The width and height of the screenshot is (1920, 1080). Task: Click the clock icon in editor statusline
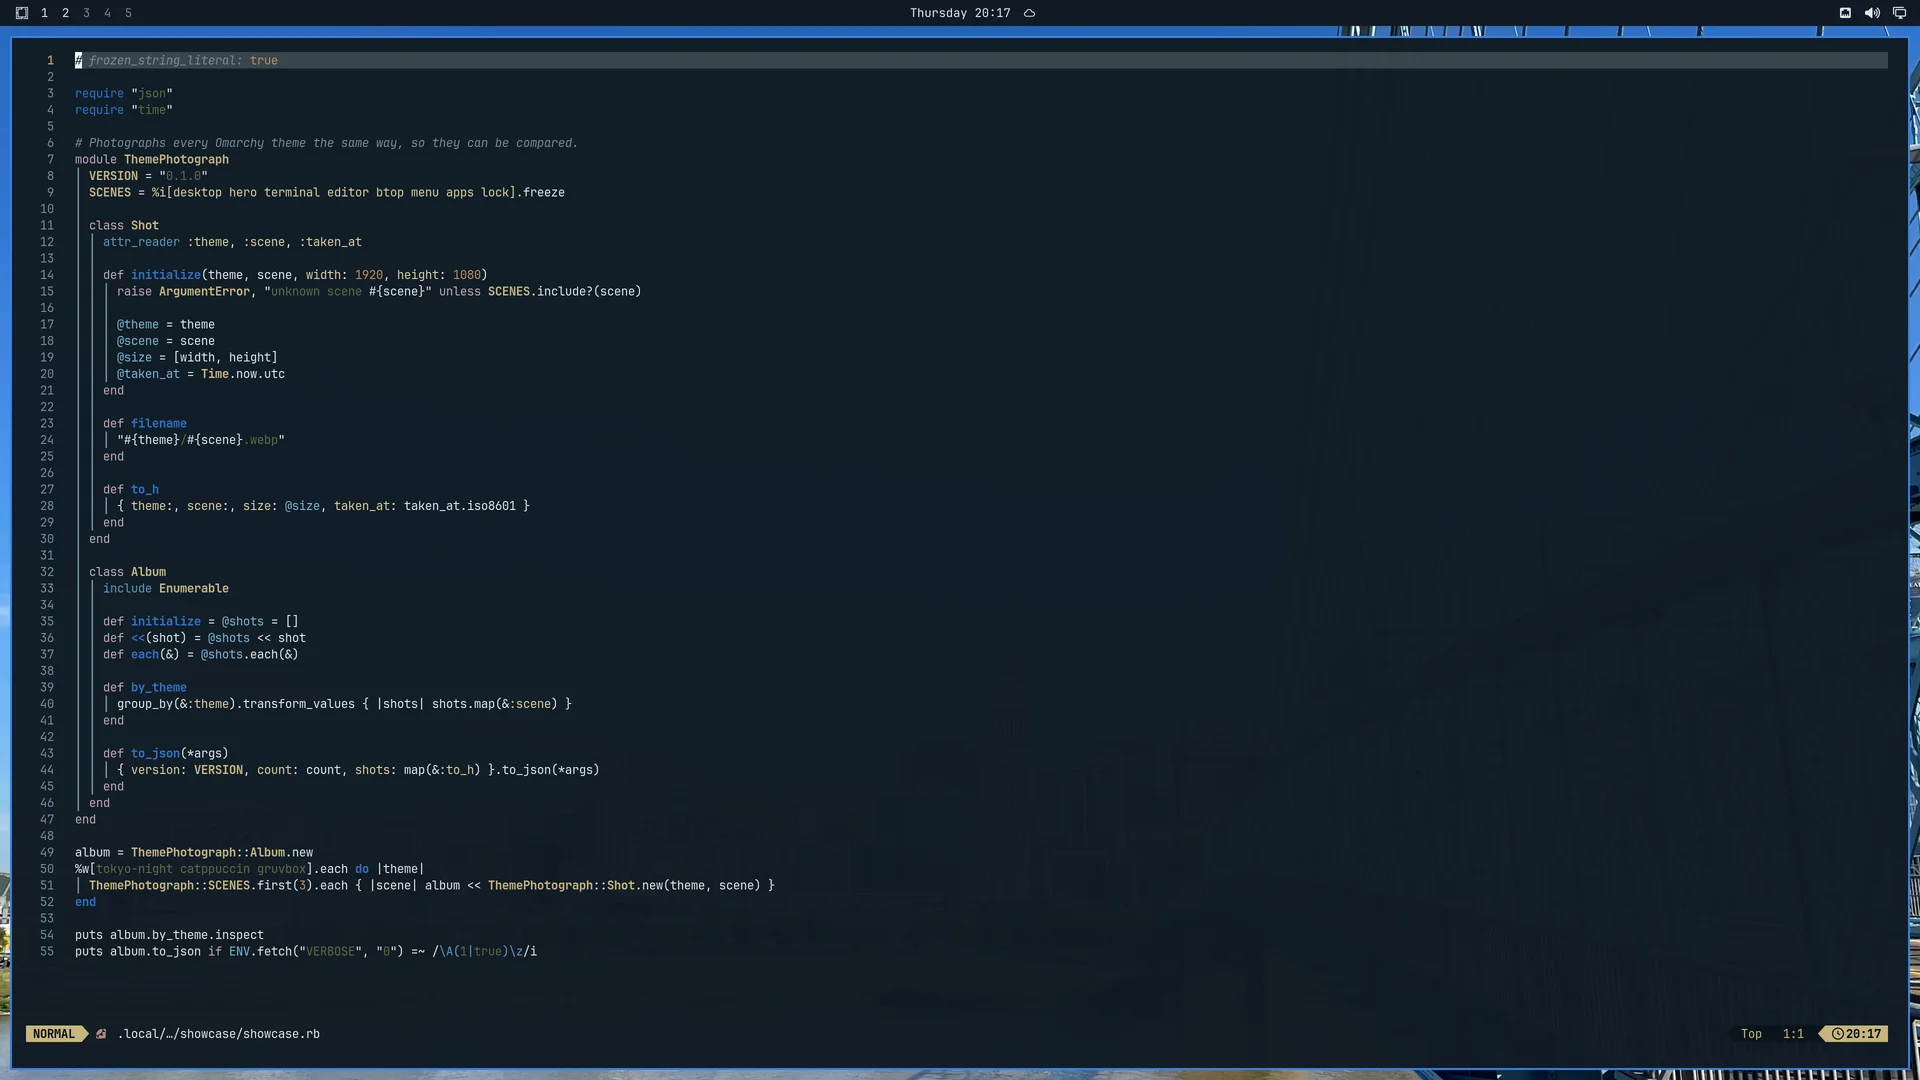[x=1838, y=1034]
